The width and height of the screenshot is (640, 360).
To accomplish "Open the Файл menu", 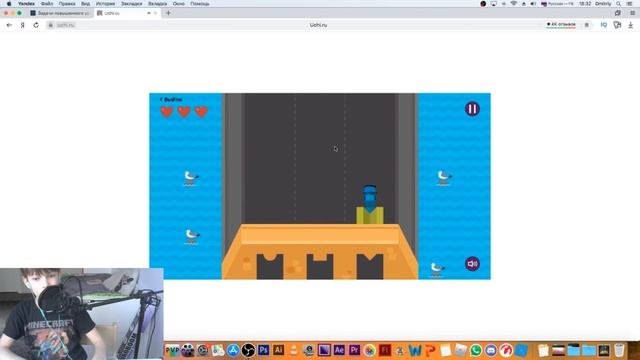I will click(x=47, y=4).
